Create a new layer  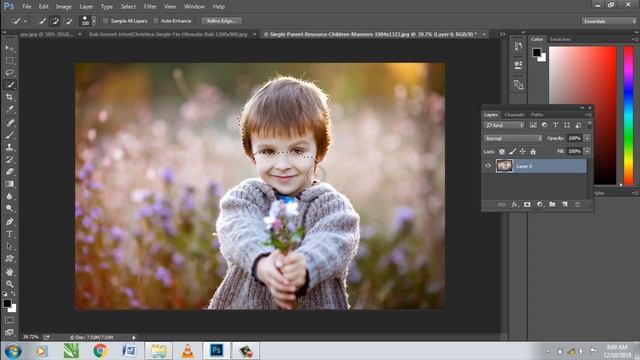(565, 204)
